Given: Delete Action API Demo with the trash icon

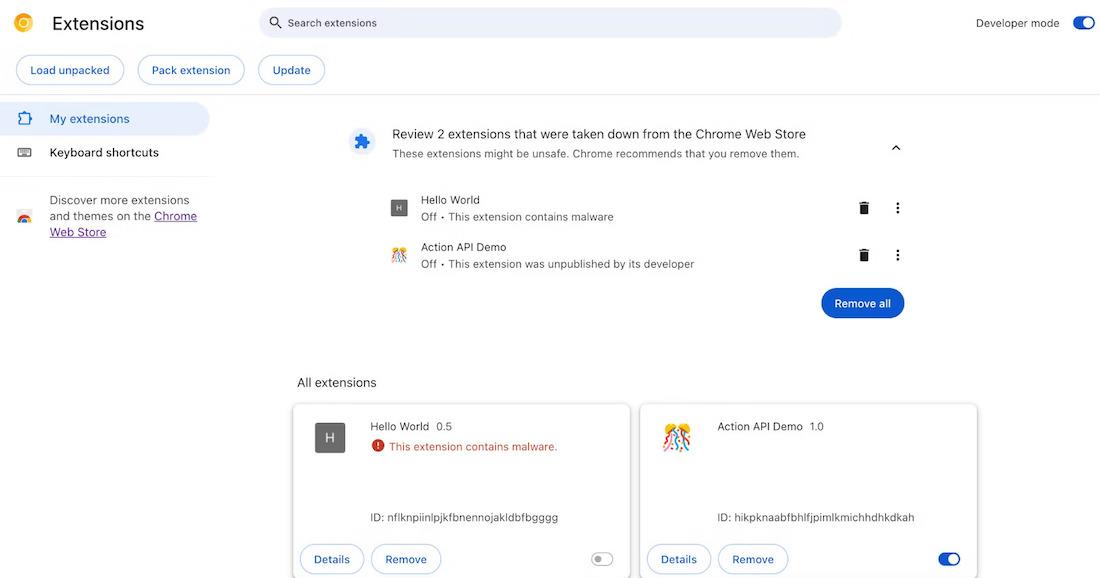Looking at the screenshot, I should (863, 254).
